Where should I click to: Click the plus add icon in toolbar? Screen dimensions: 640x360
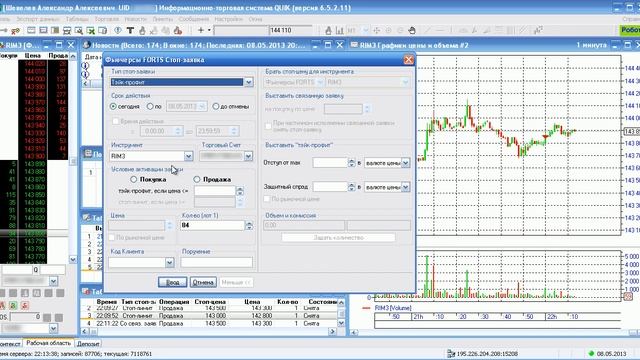click(x=200, y=30)
